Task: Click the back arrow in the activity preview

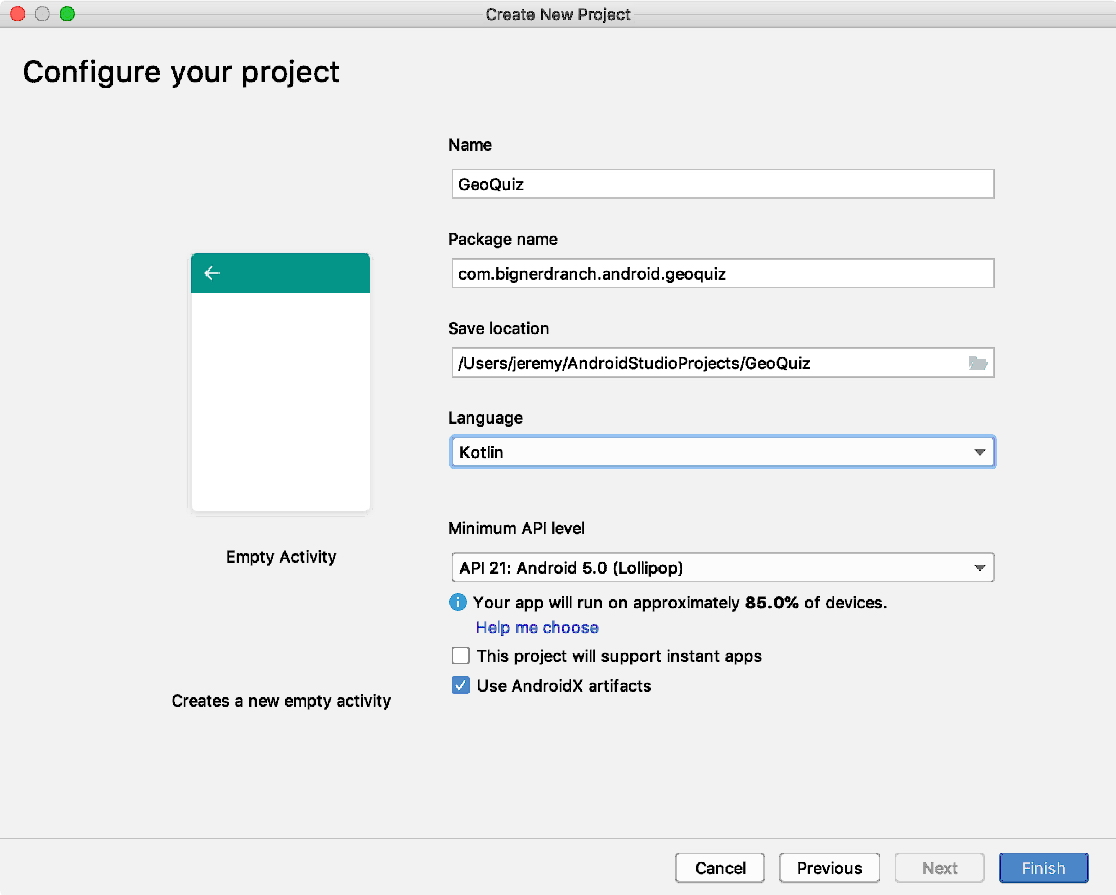Action: point(212,273)
